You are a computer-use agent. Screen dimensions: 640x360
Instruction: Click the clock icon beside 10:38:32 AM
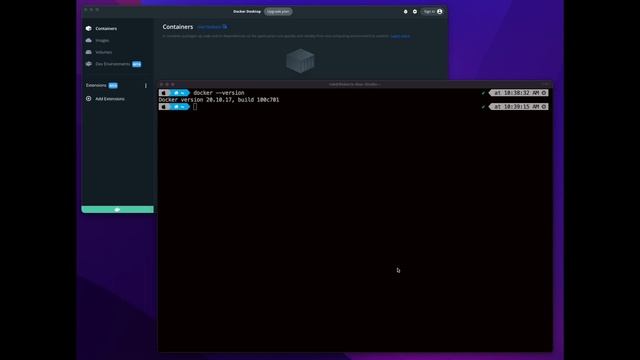(x=544, y=93)
